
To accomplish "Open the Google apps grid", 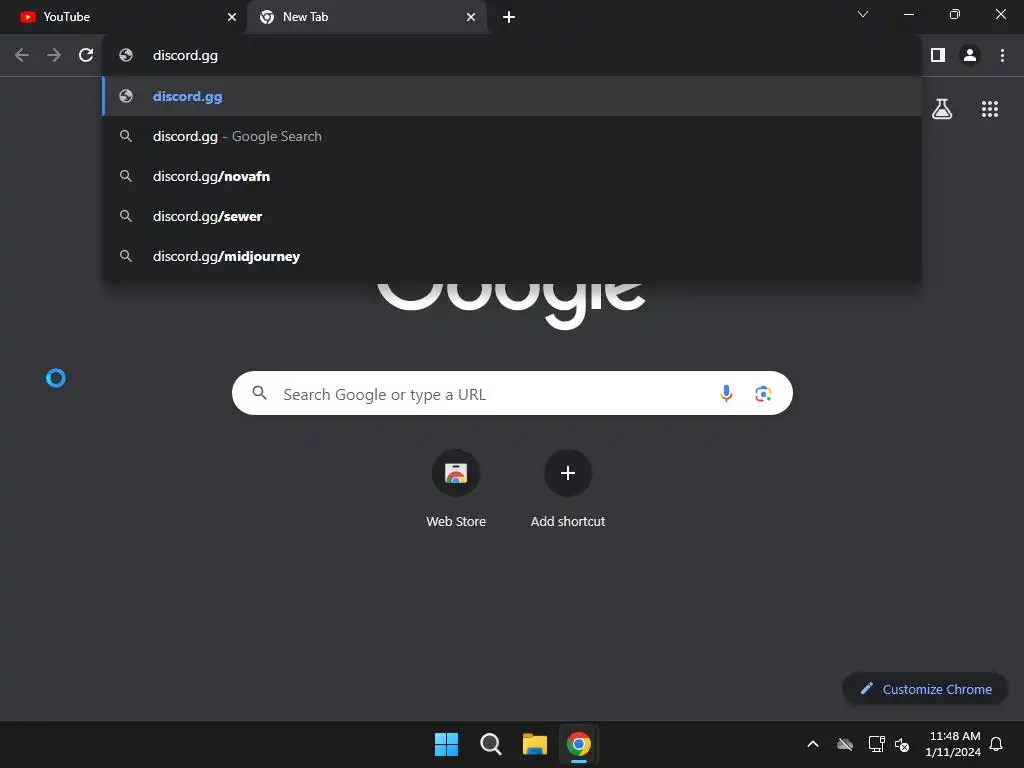I will point(989,108).
